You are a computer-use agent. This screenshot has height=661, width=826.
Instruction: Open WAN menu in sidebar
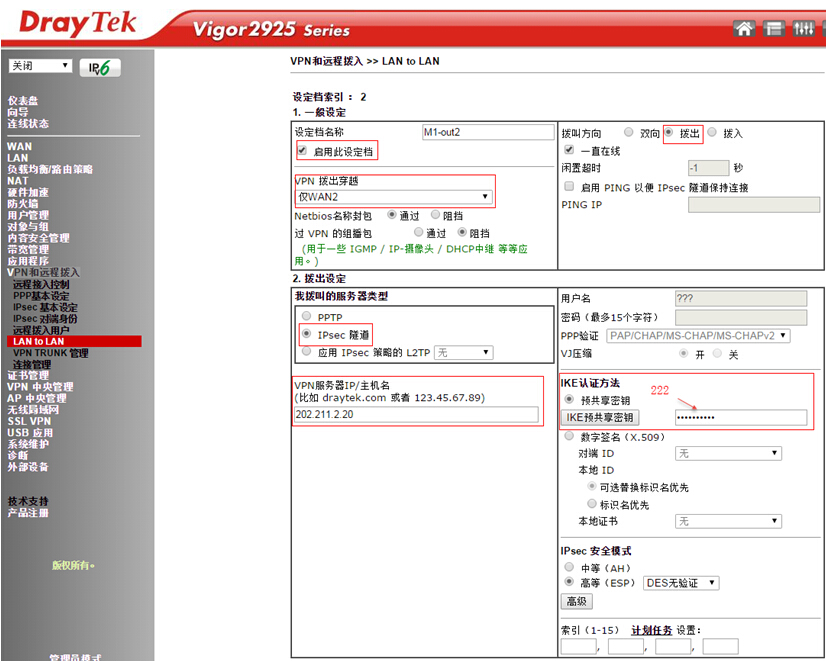coord(19,146)
